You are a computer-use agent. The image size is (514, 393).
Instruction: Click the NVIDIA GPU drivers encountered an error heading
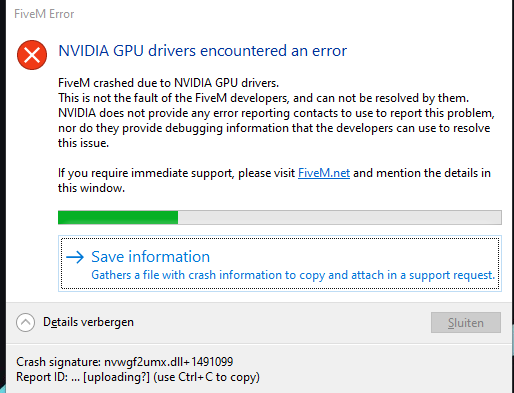coord(203,51)
